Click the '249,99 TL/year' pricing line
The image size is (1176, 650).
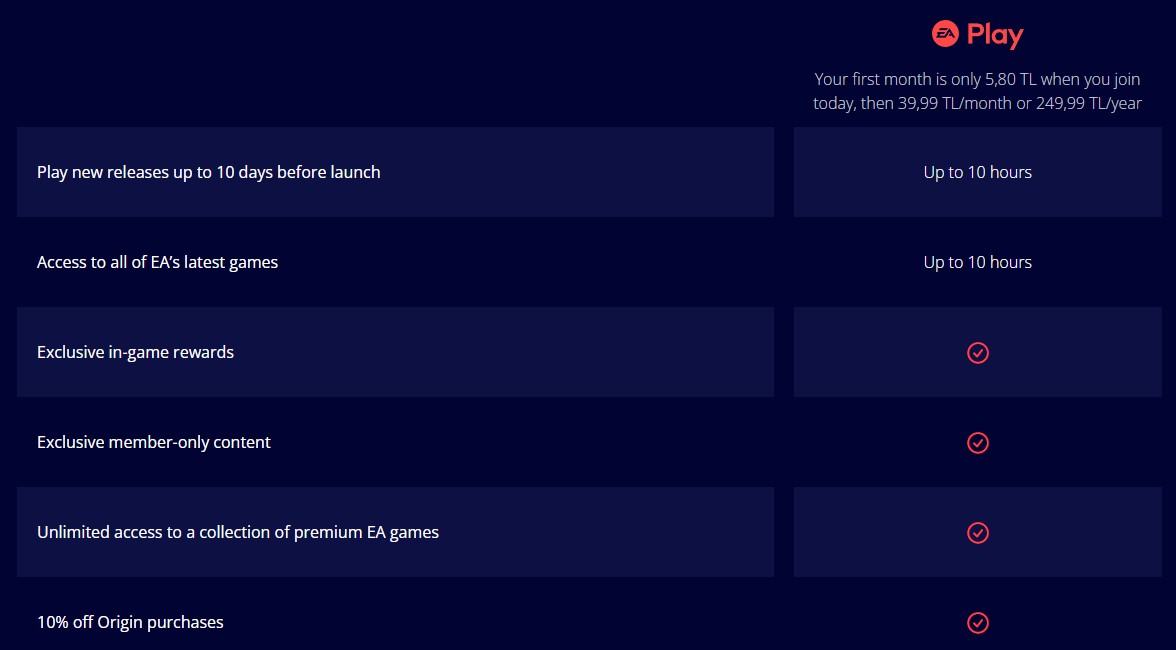(x=1089, y=103)
